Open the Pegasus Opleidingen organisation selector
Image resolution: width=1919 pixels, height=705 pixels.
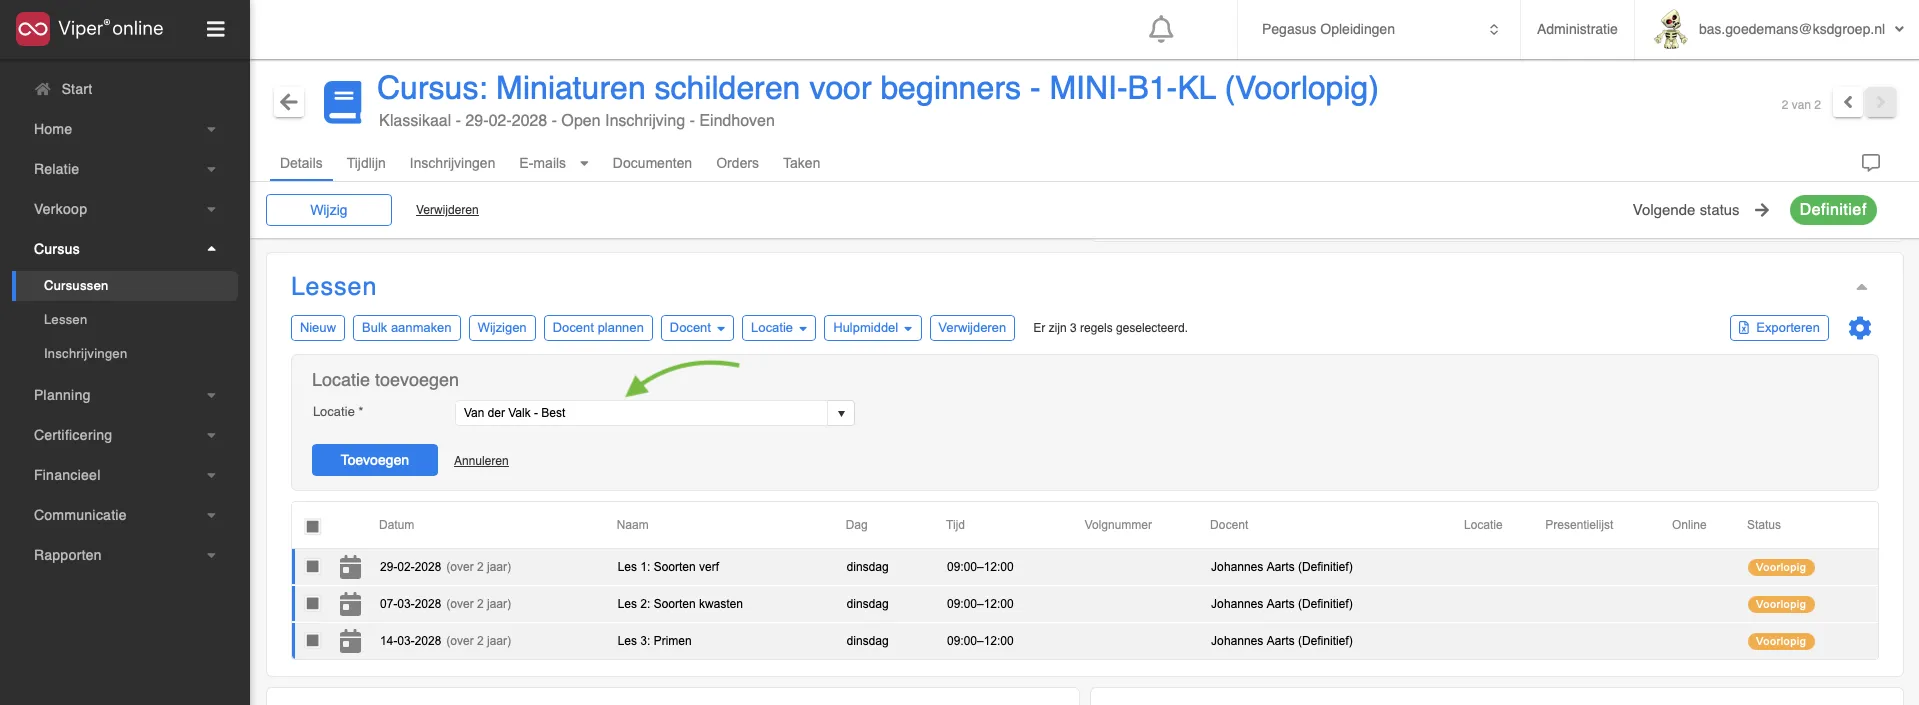(x=1379, y=29)
